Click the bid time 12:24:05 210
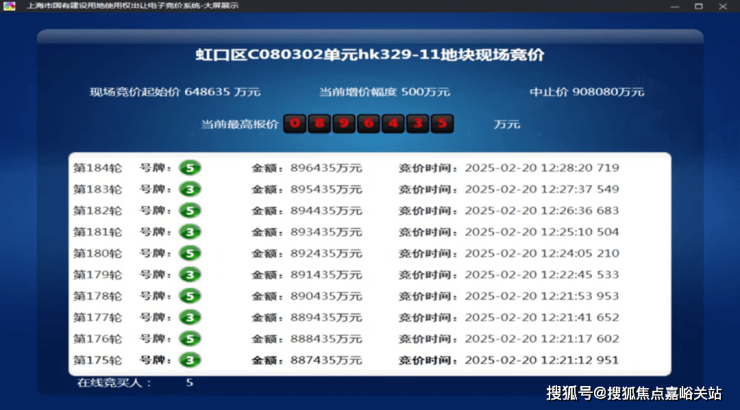The height and width of the screenshot is (410, 740). (580, 253)
